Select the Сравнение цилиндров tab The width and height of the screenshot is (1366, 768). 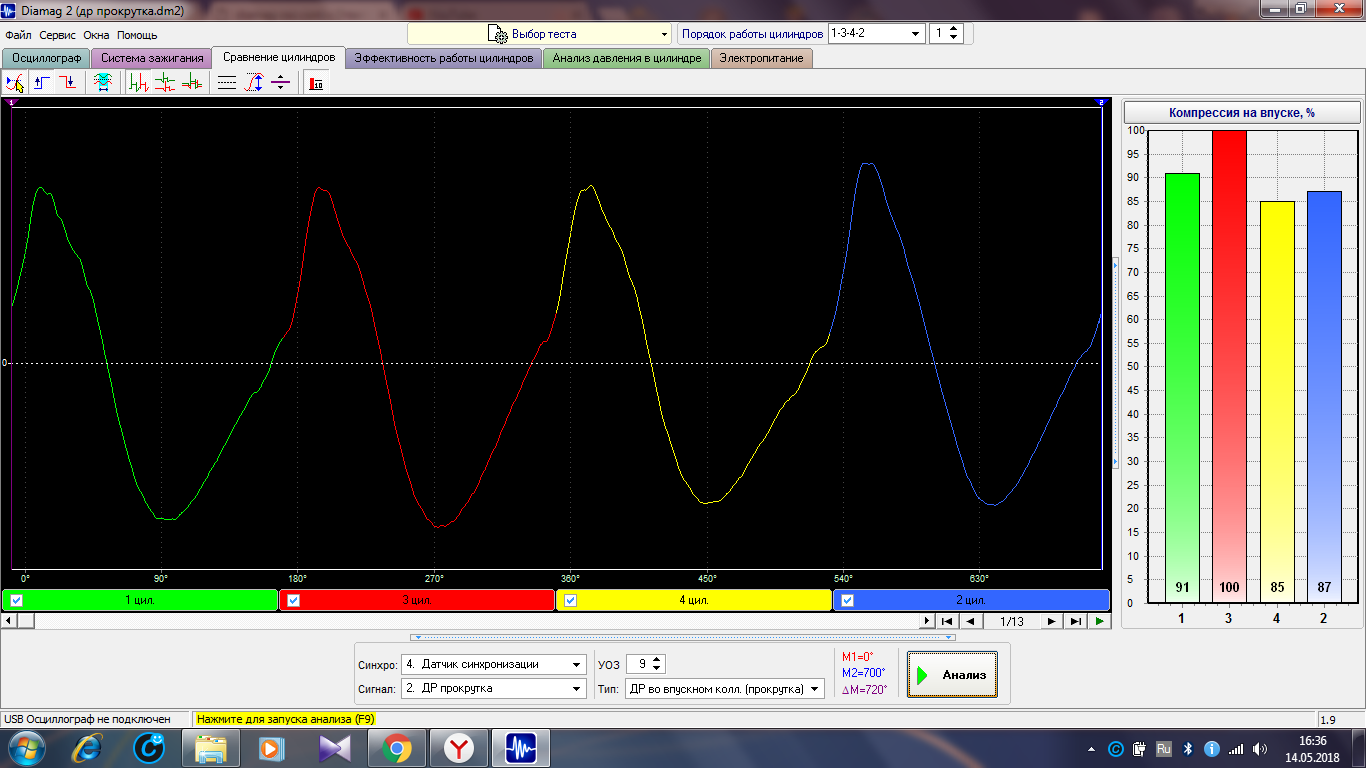point(279,57)
